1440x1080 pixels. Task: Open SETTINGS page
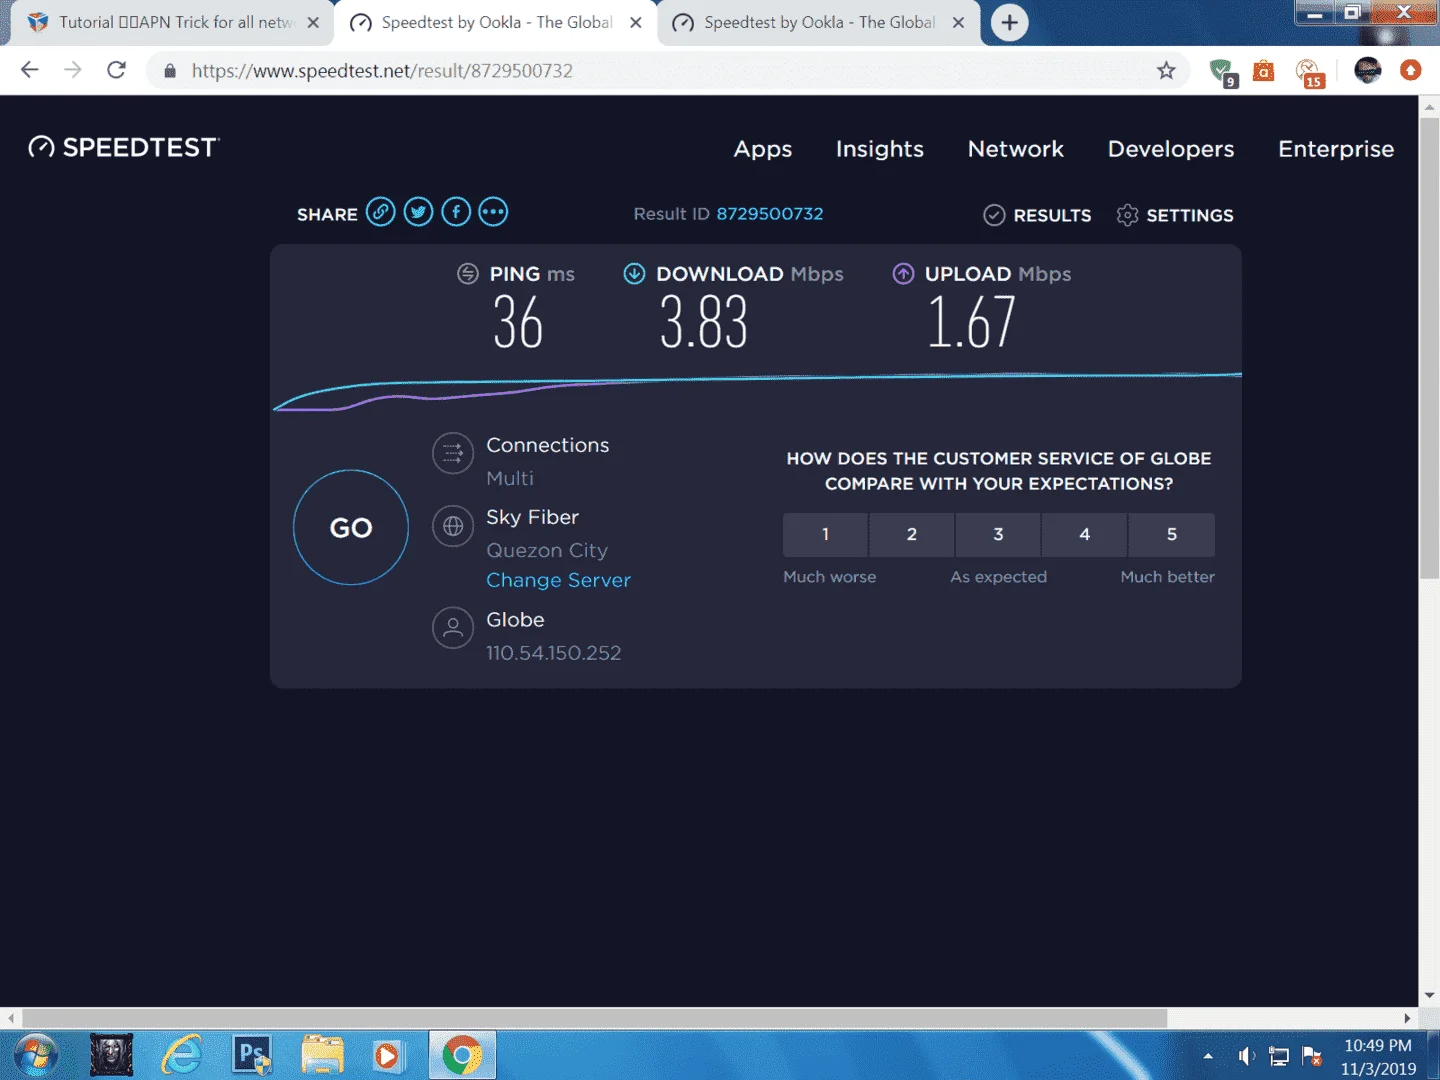pyautogui.click(x=1190, y=215)
